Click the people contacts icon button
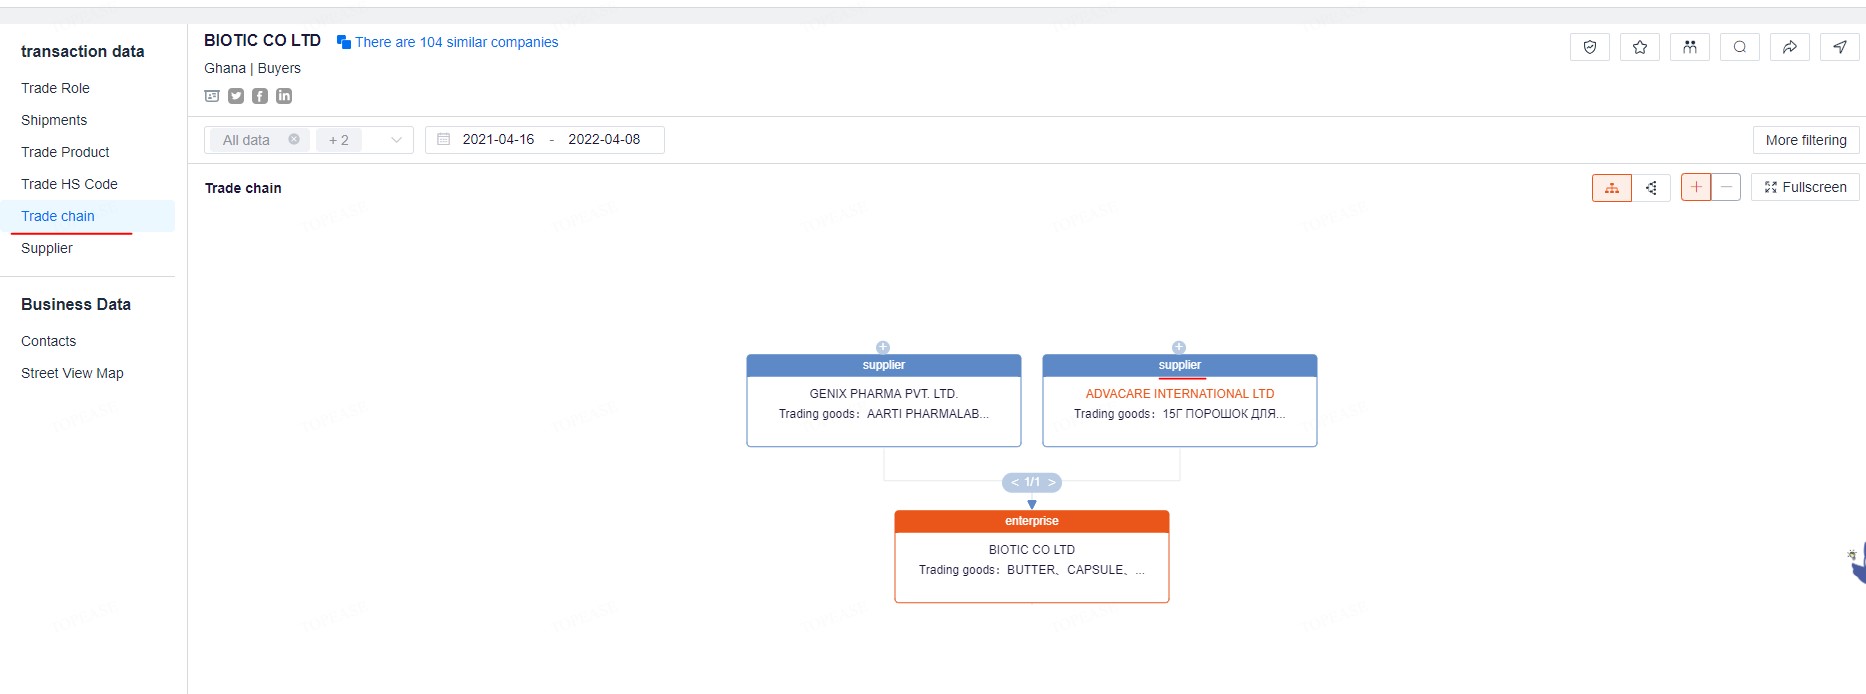This screenshot has width=1866, height=694. tap(1690, 47)
